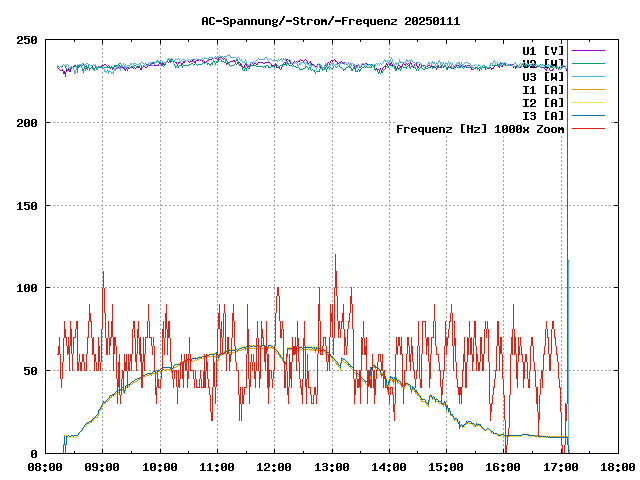Click the 150 y-axis tick label

coord(27,206)
